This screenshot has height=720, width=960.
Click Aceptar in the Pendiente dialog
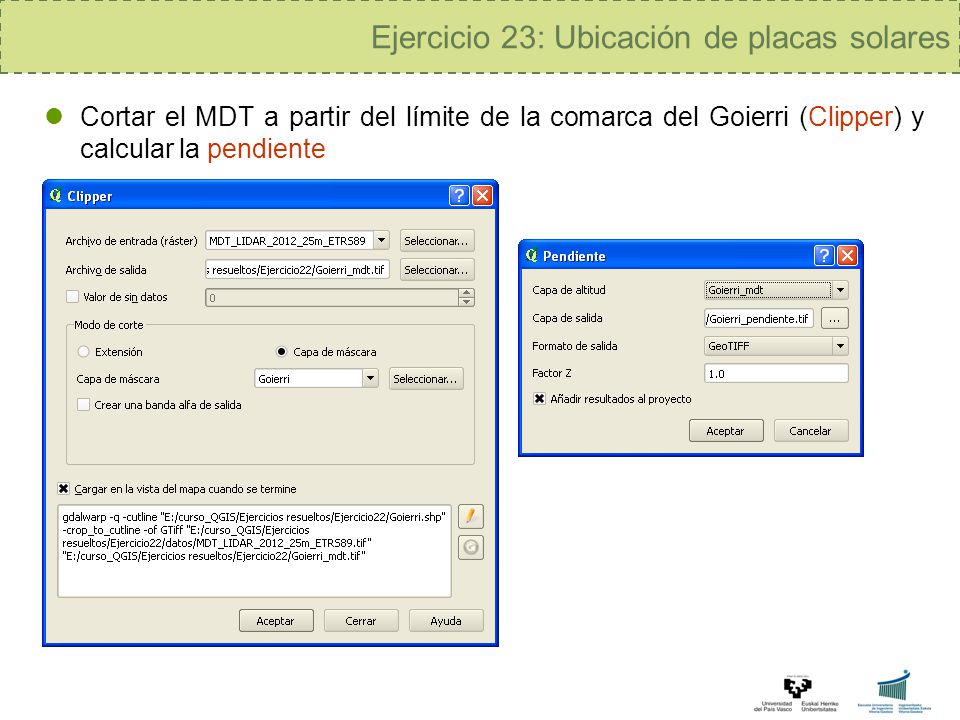[726, 430]
